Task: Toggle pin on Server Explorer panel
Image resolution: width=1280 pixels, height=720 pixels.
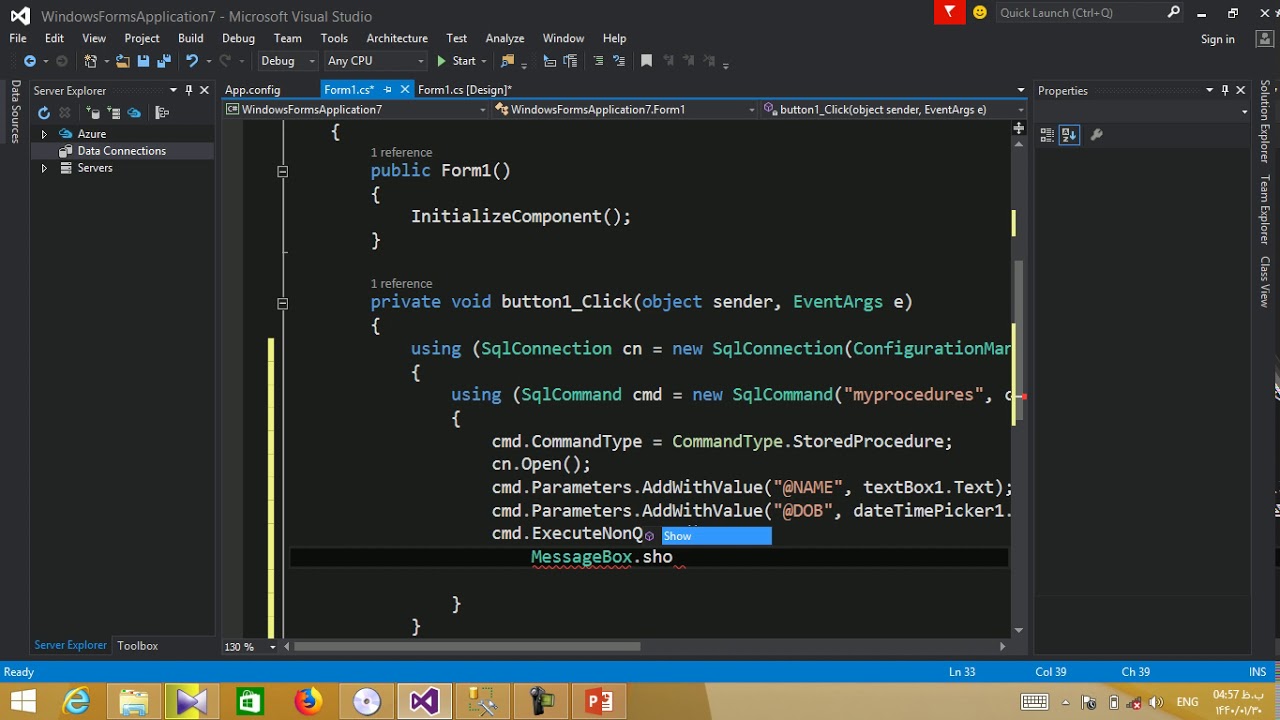Action: tap(188, 90)
